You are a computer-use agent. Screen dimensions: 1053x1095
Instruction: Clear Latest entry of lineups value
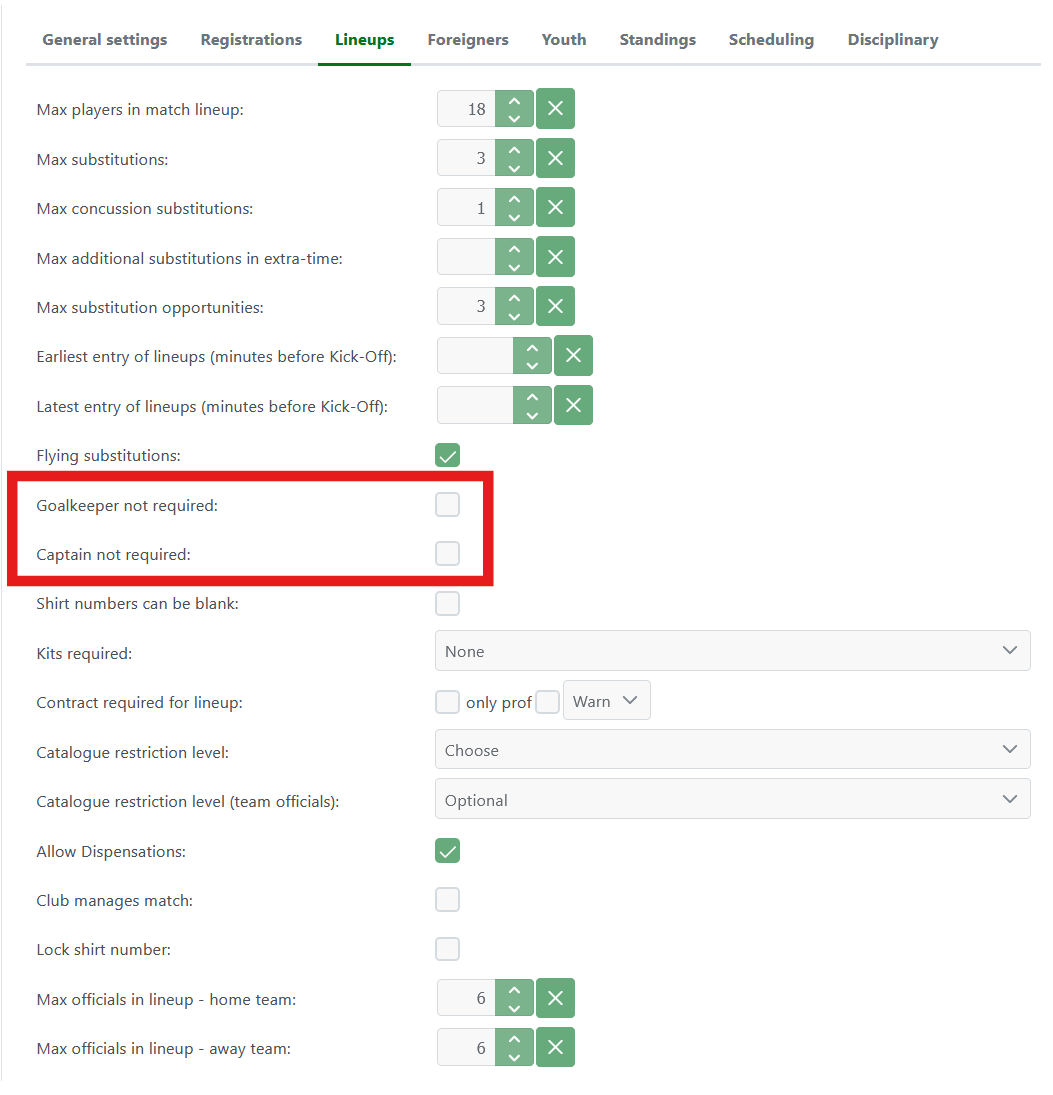[573, 405]
